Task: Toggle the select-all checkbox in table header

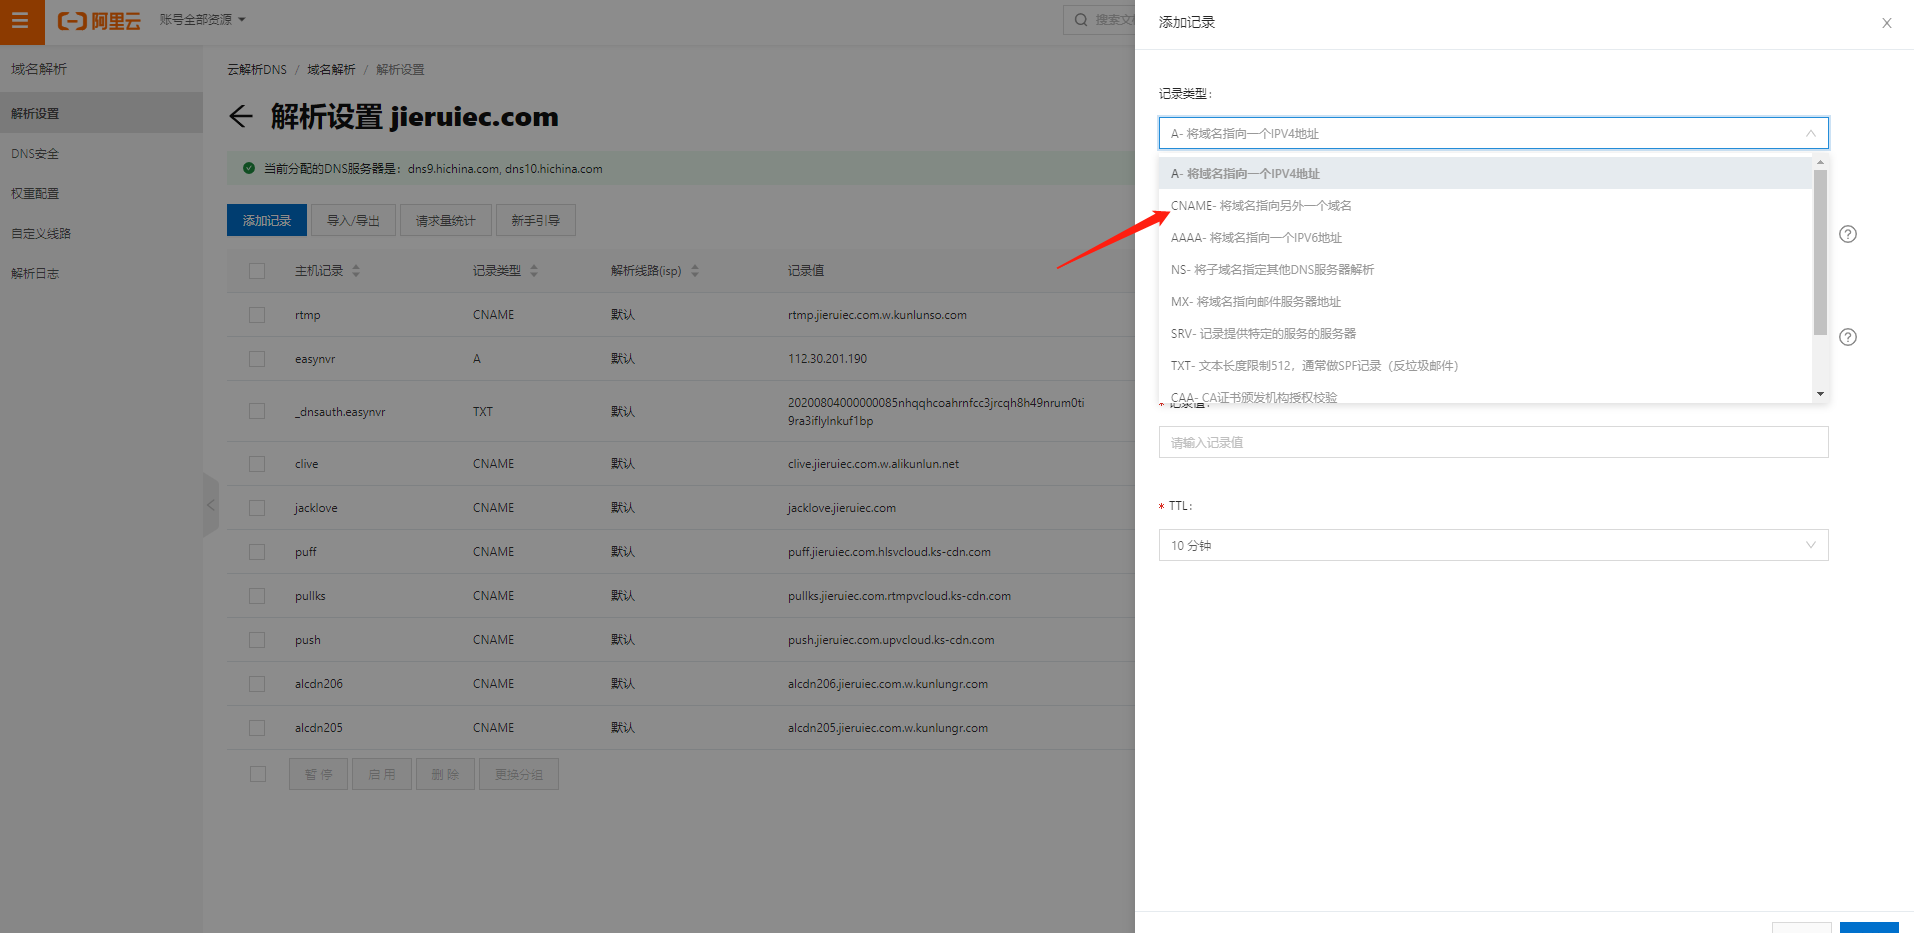Action: [x=257, y=271]
